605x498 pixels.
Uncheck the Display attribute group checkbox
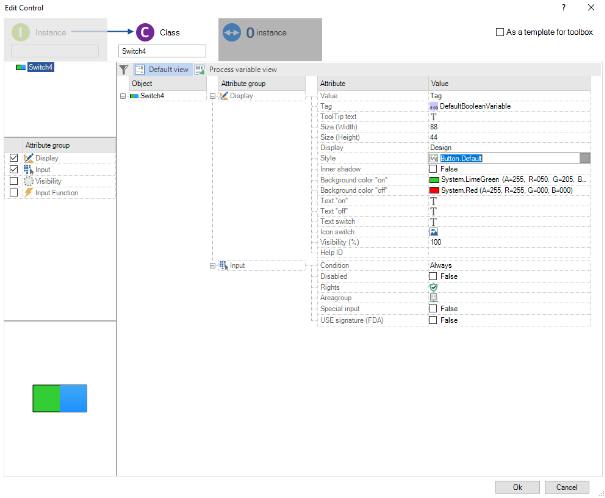[x=13, y=158]
